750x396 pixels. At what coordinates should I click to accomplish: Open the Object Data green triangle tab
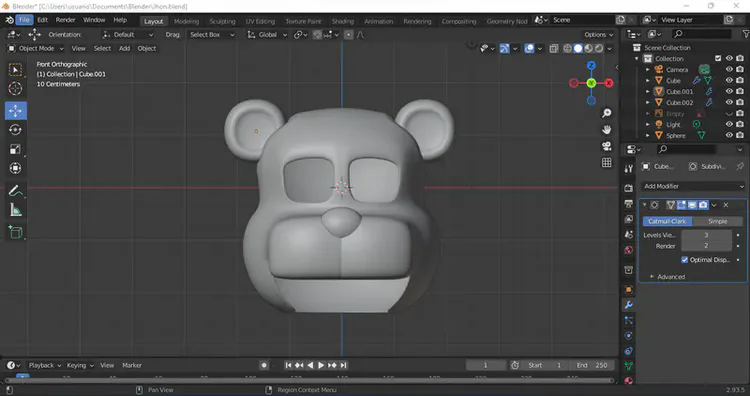click(629, 366)
